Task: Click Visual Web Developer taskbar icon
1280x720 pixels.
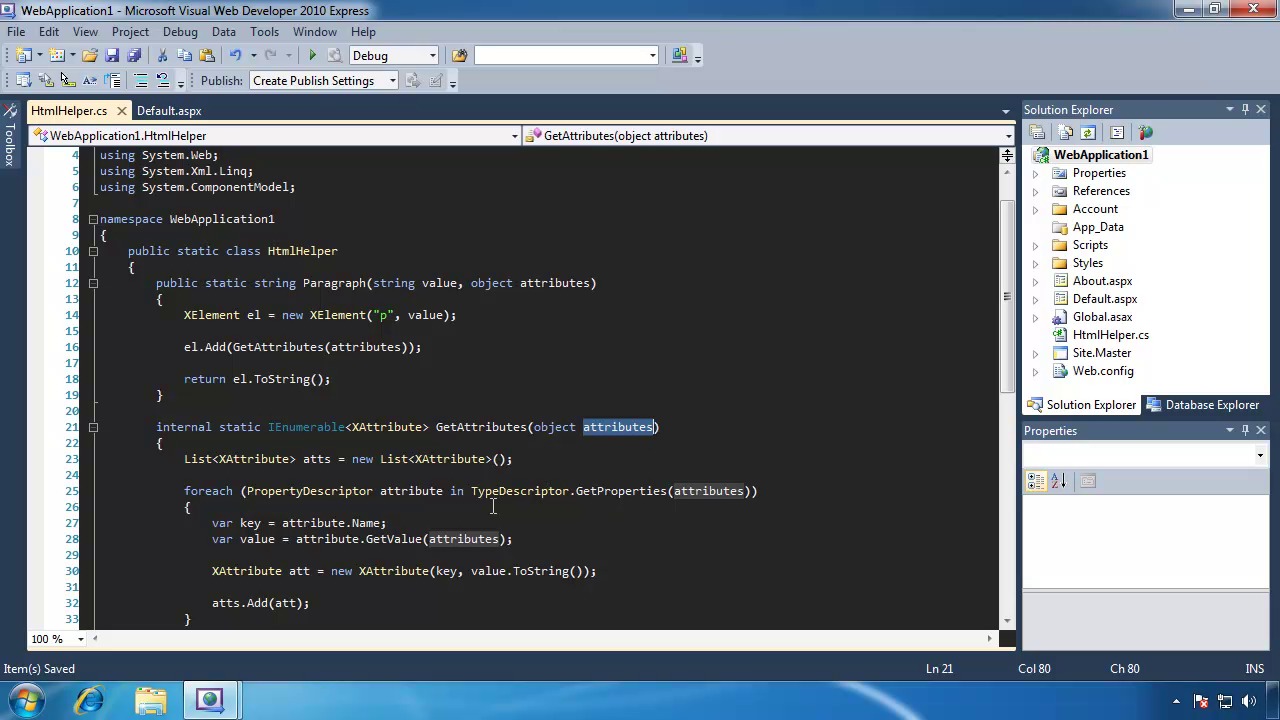Action: click(x=210, y=700)
